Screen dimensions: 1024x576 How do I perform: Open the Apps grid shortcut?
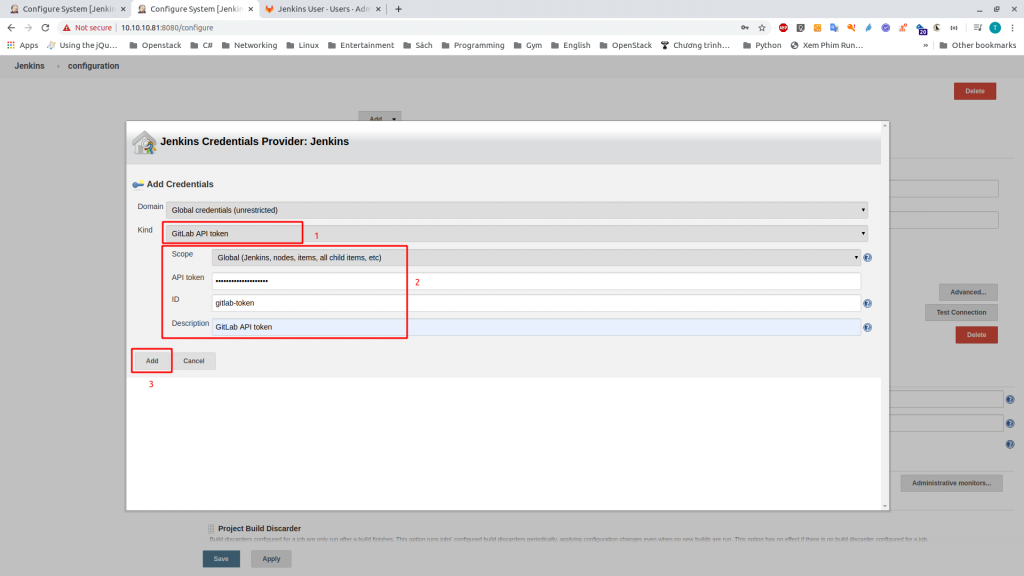[x=22, y=45]
